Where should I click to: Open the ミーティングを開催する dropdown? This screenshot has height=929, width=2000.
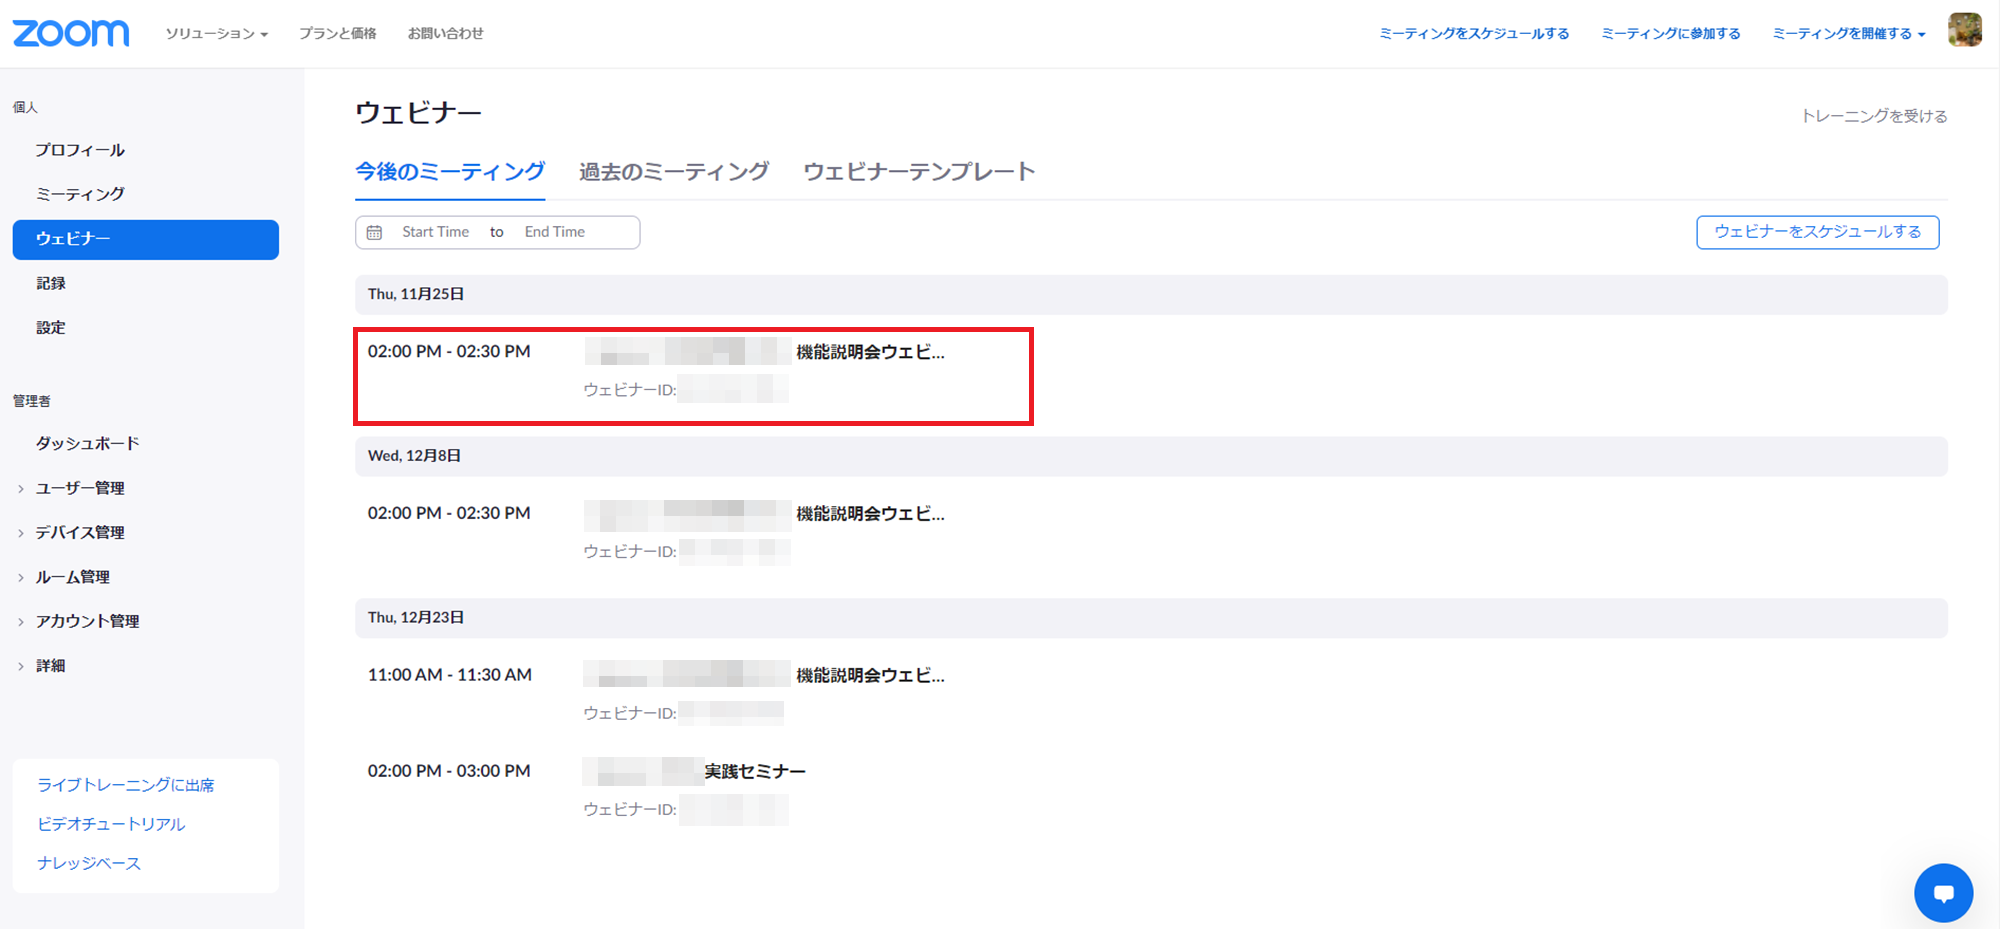coord(1848,33)
